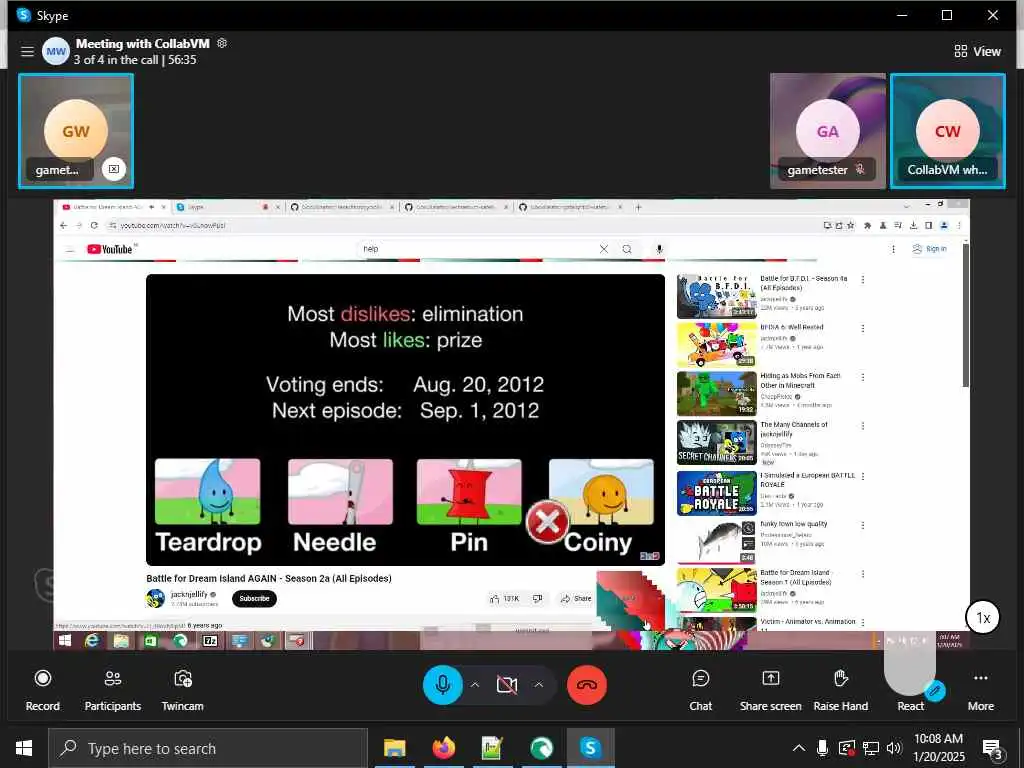The image size is (1024, 768).
Task: Expand camera options chevron
Action: 539,684
